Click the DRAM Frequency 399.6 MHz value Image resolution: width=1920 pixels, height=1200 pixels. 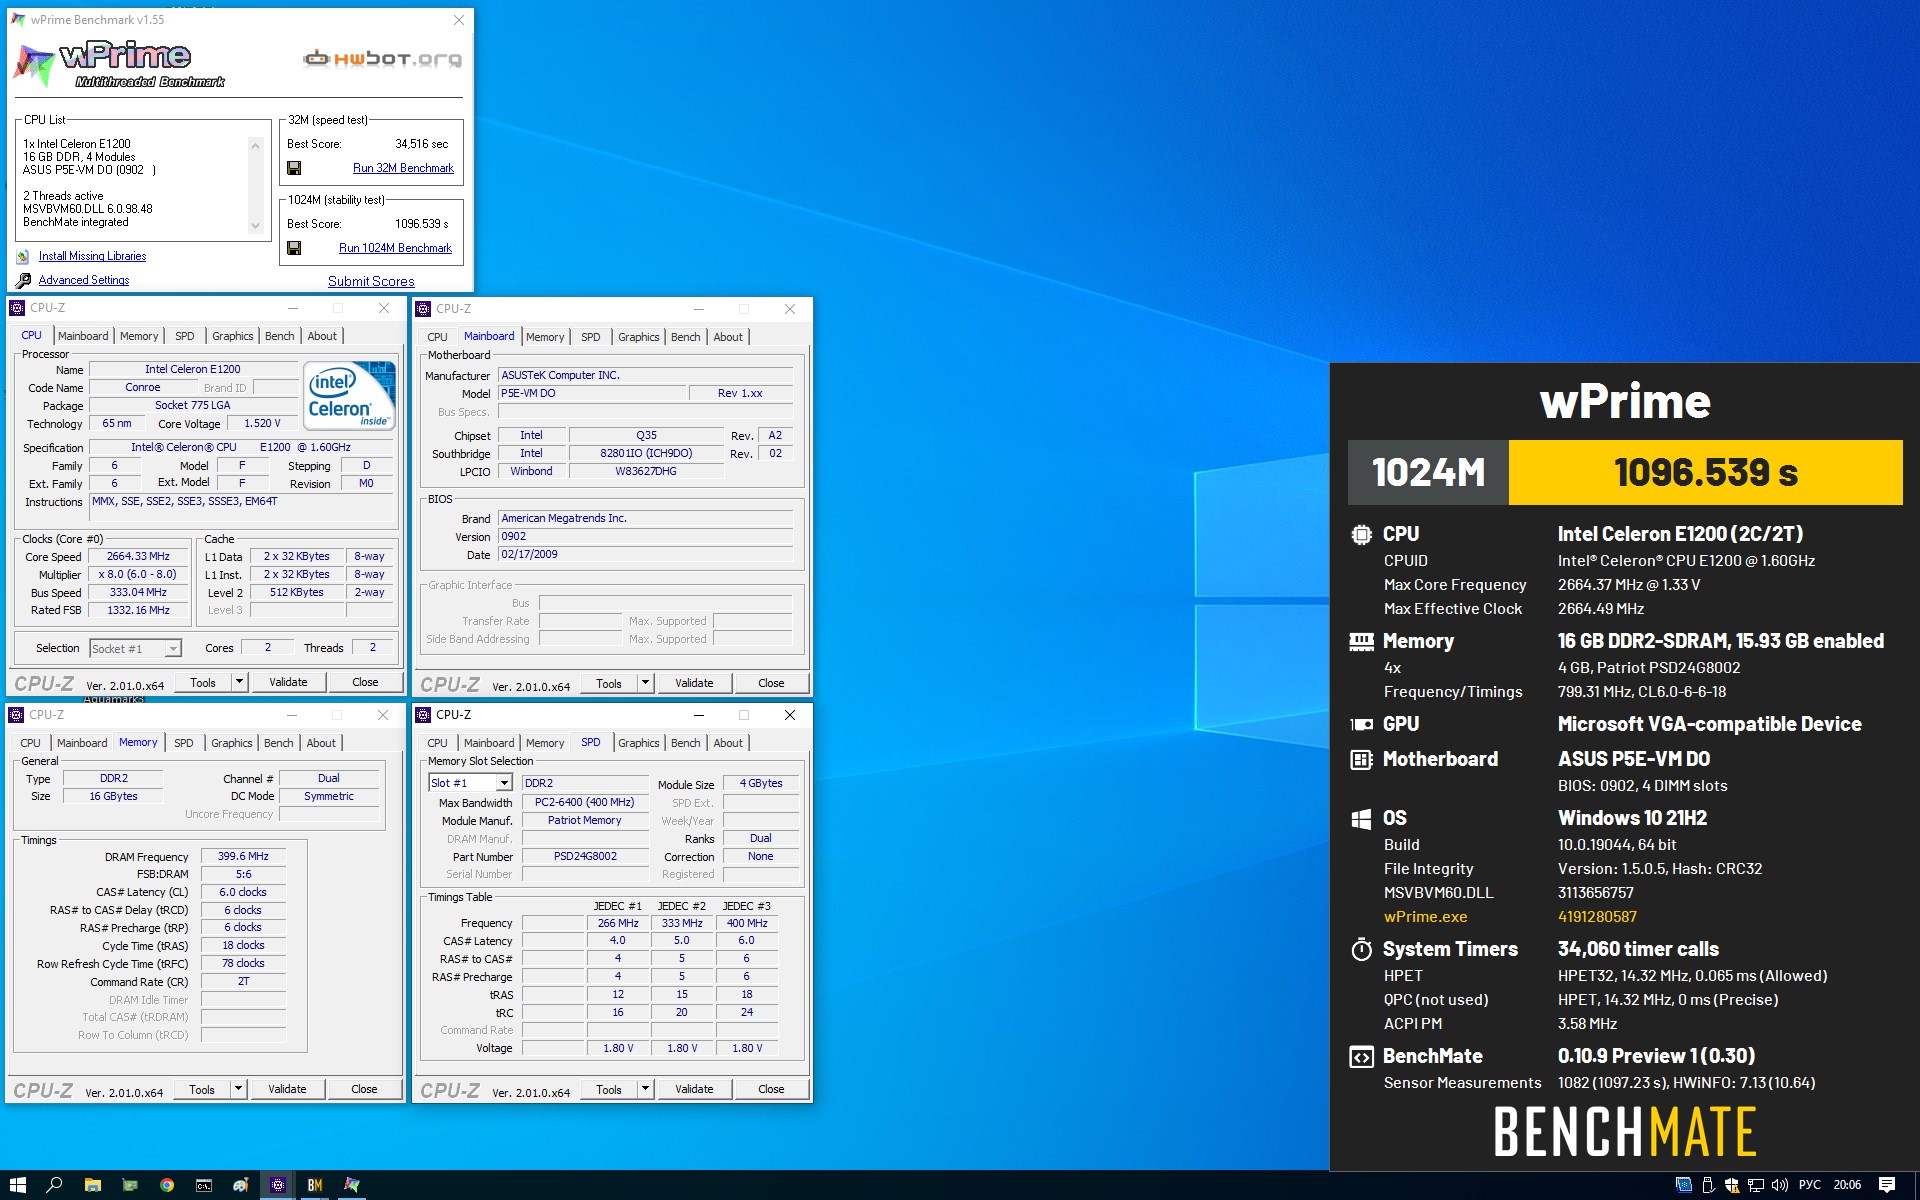(243, 856)
